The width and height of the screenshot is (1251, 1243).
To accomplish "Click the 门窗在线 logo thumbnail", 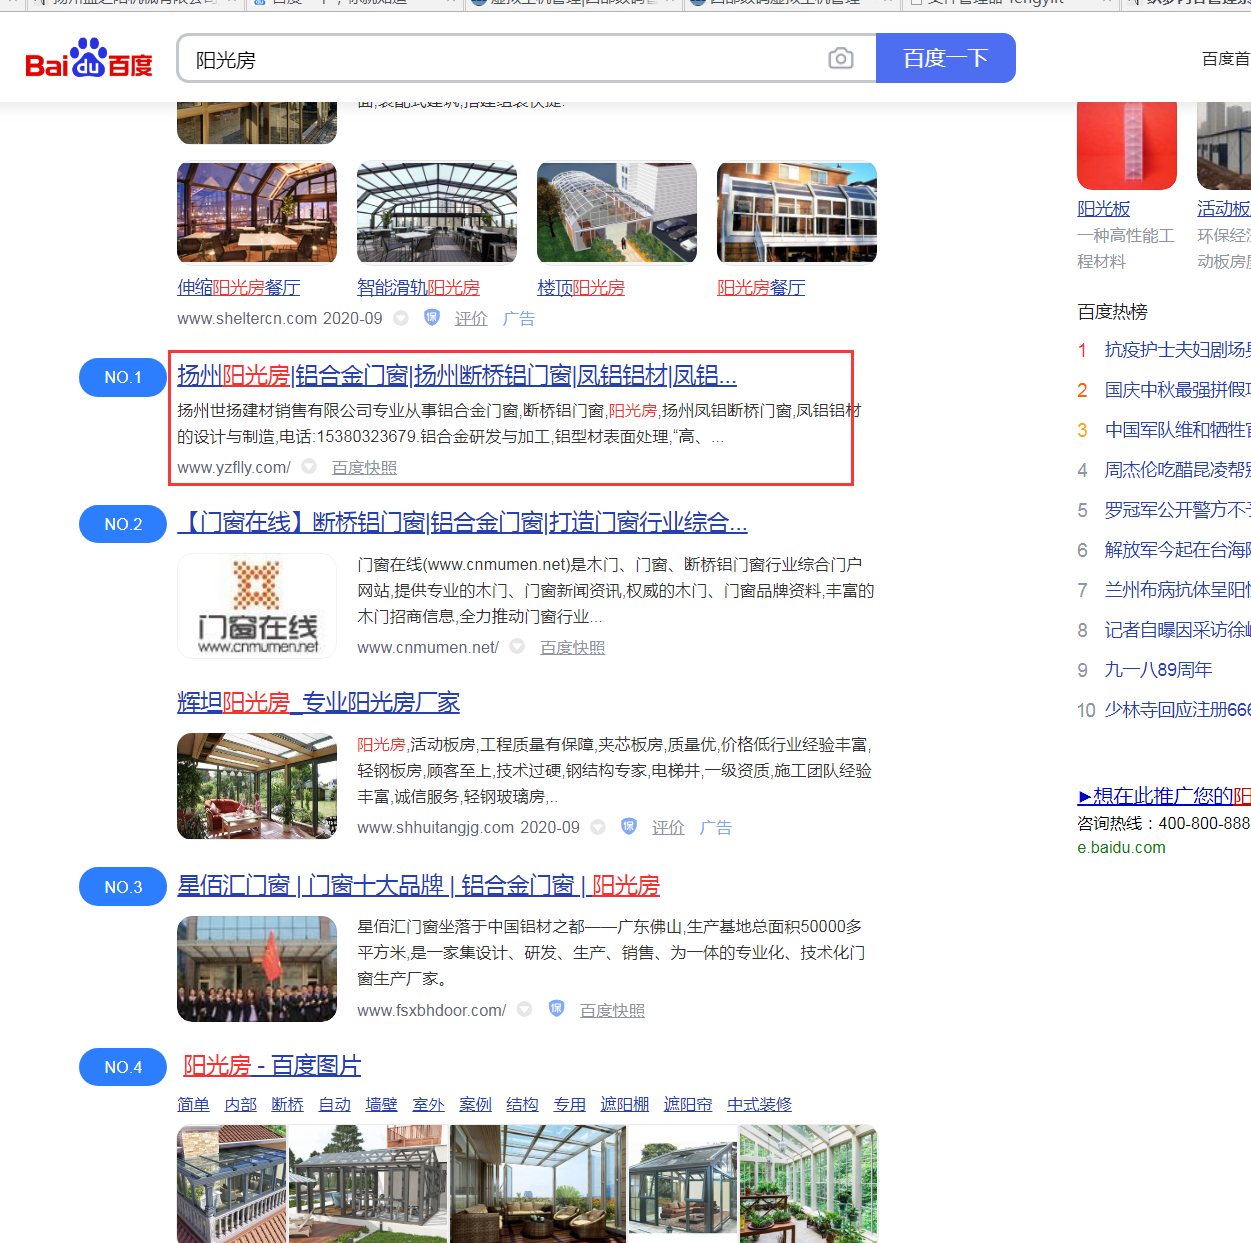I will (x=257, y=606).
